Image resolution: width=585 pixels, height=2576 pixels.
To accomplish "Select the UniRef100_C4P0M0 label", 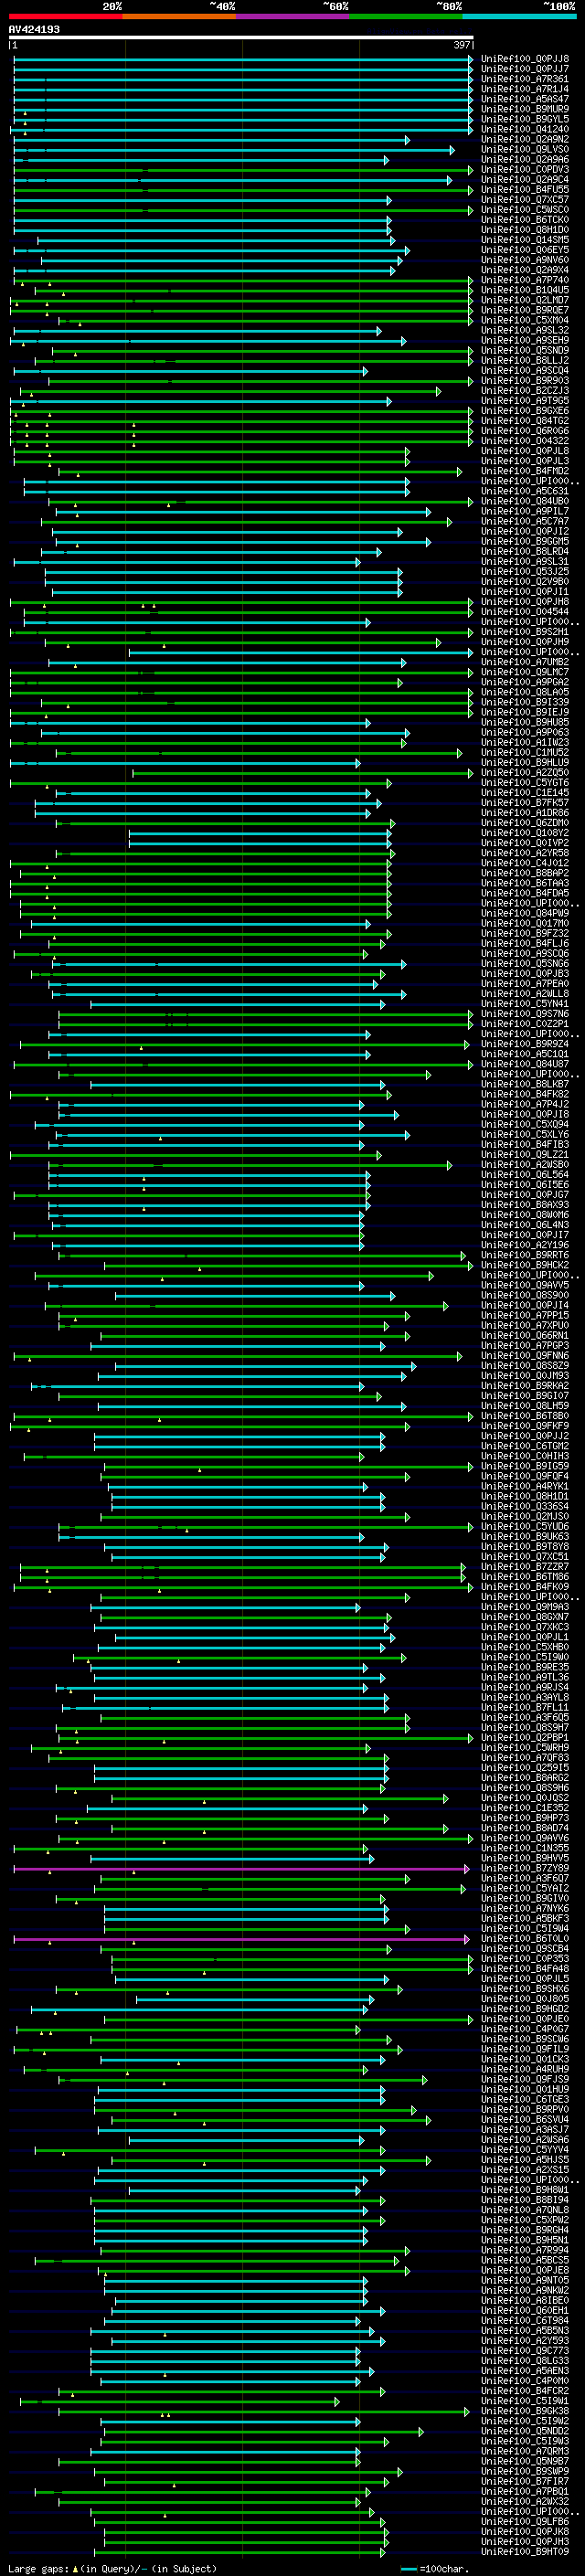I will [x=525, y=2381].
